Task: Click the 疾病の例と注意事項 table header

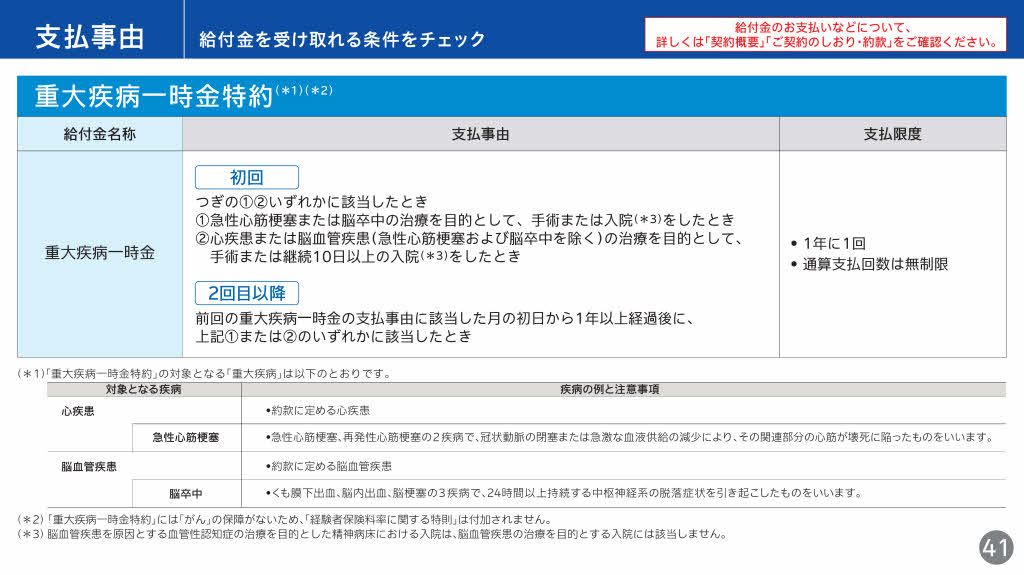Action: pos(623,389)
